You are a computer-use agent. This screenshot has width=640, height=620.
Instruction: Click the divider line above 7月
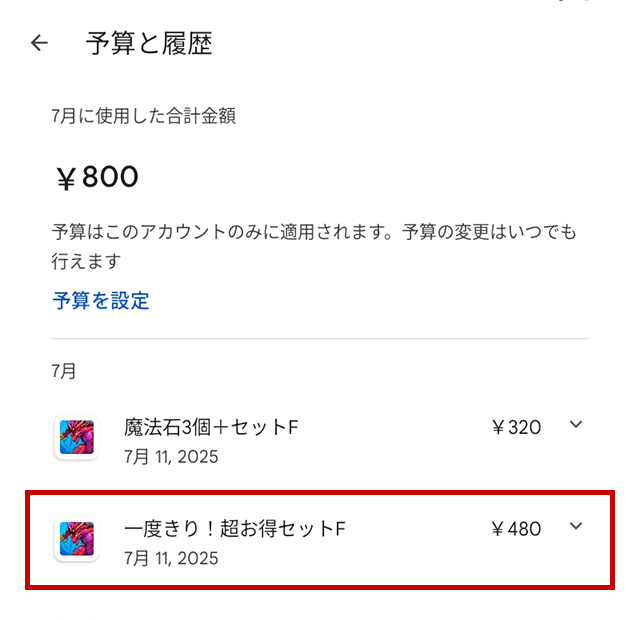pos(320,339)
